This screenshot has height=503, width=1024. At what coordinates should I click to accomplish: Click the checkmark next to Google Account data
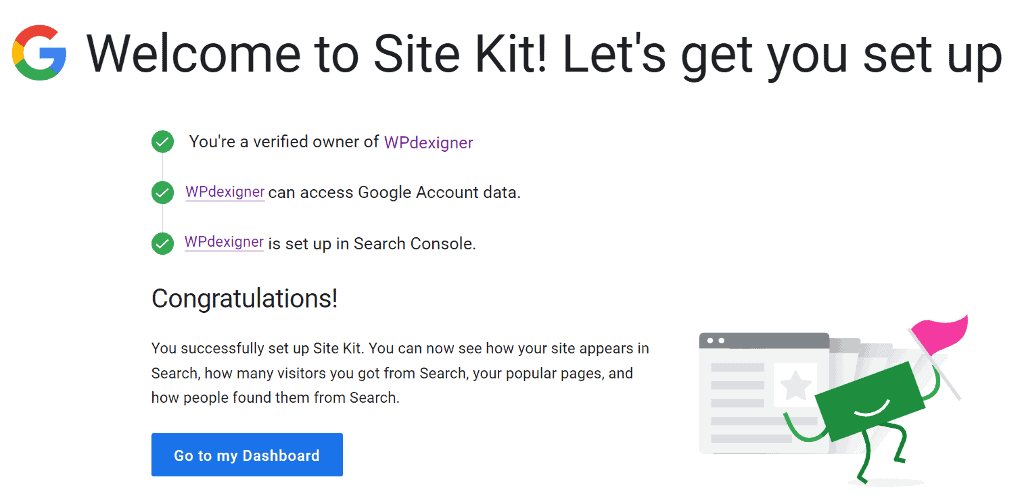[x=162, y=192]
